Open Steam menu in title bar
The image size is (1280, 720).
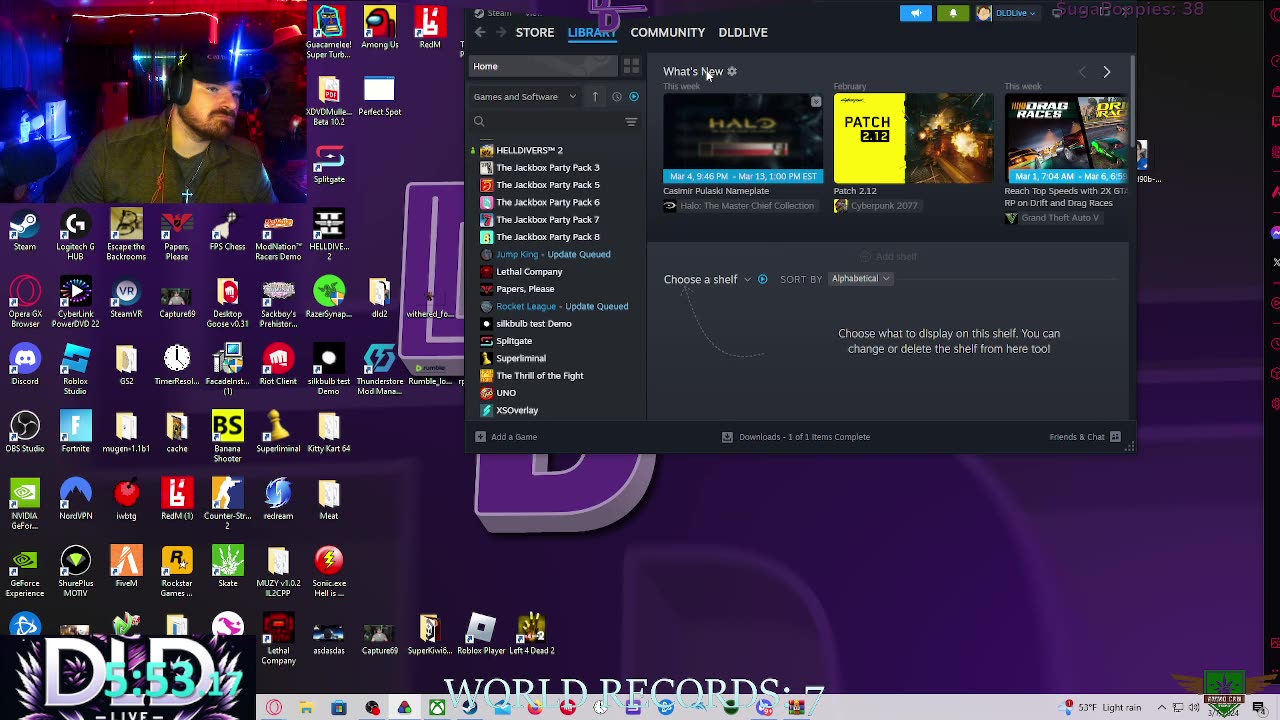493,13
